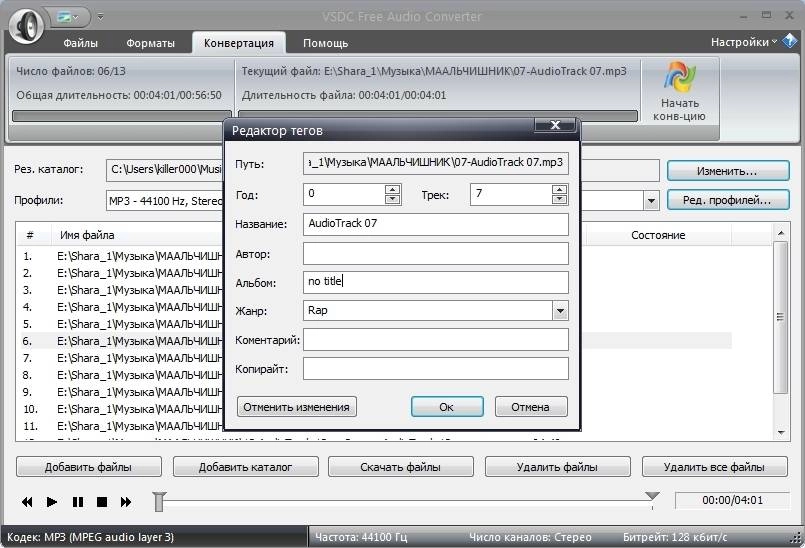Click the Год number field

click(x=344, y=194)
